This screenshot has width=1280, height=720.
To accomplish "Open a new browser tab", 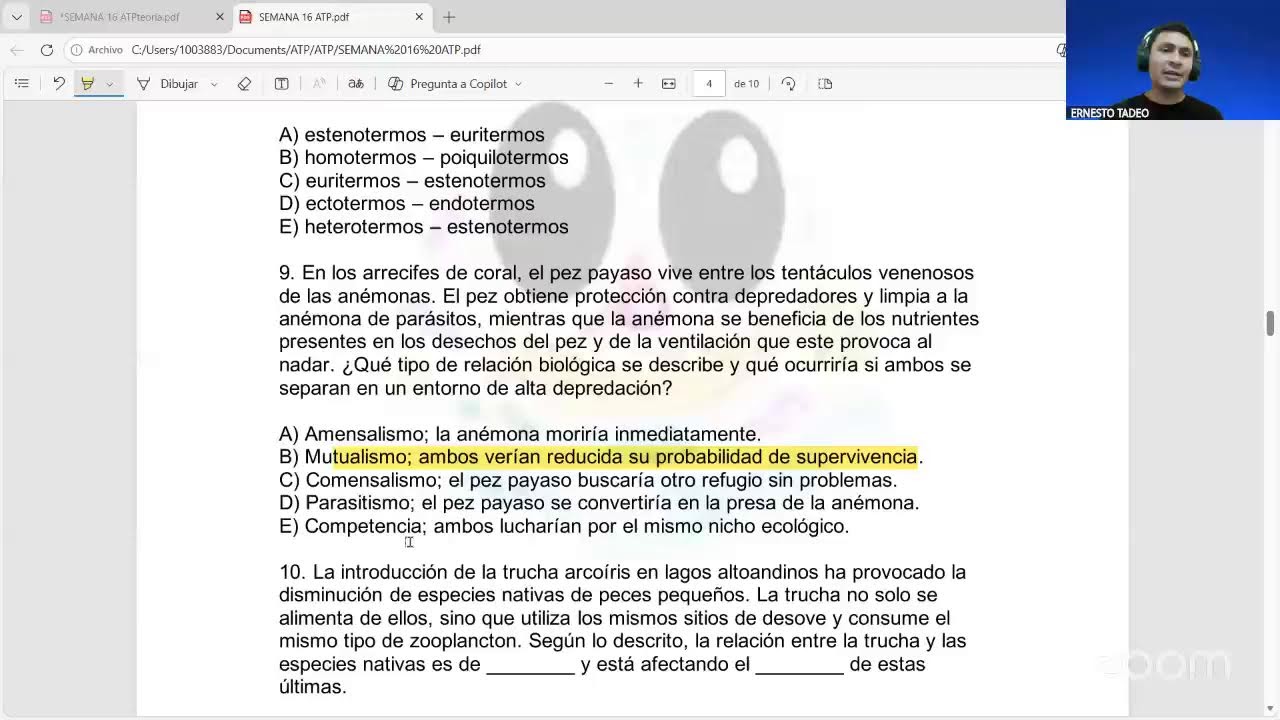I will [x=449, y=17].
